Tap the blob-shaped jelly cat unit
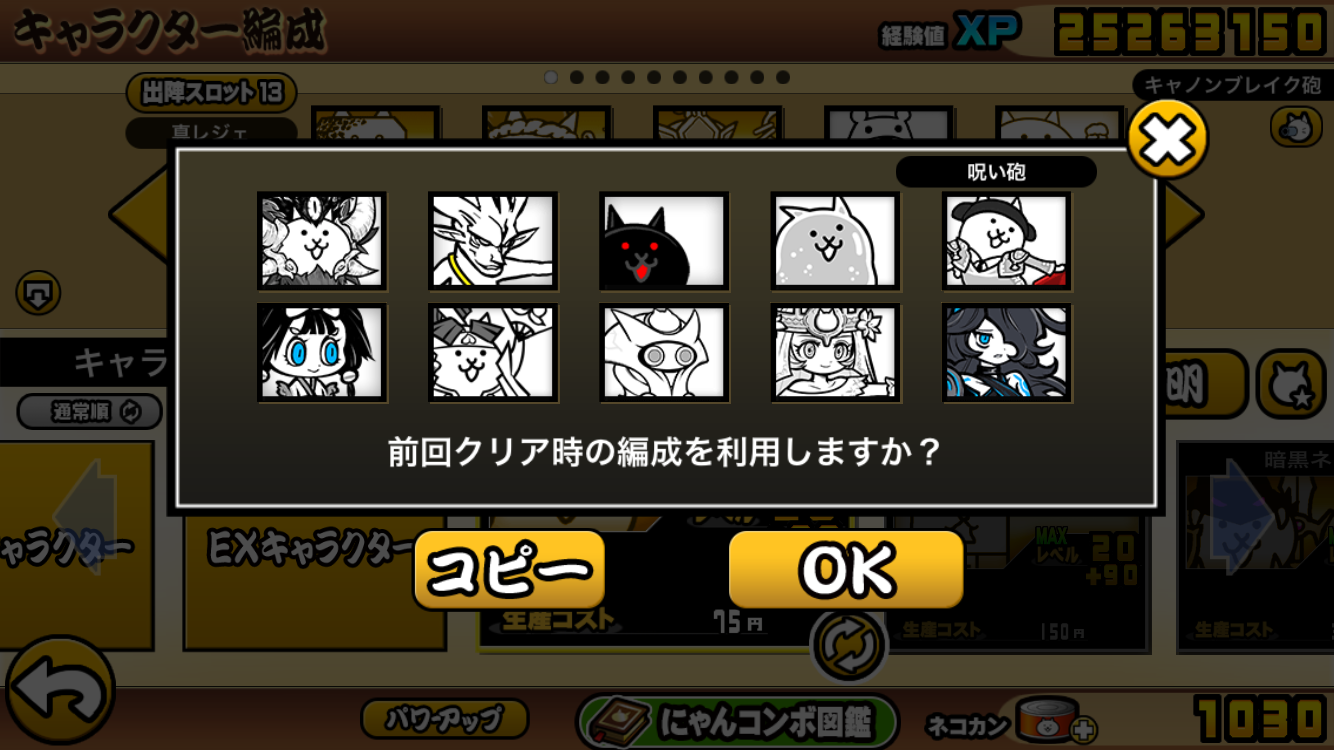This screenshot has height=750, width=1334. 836,241
